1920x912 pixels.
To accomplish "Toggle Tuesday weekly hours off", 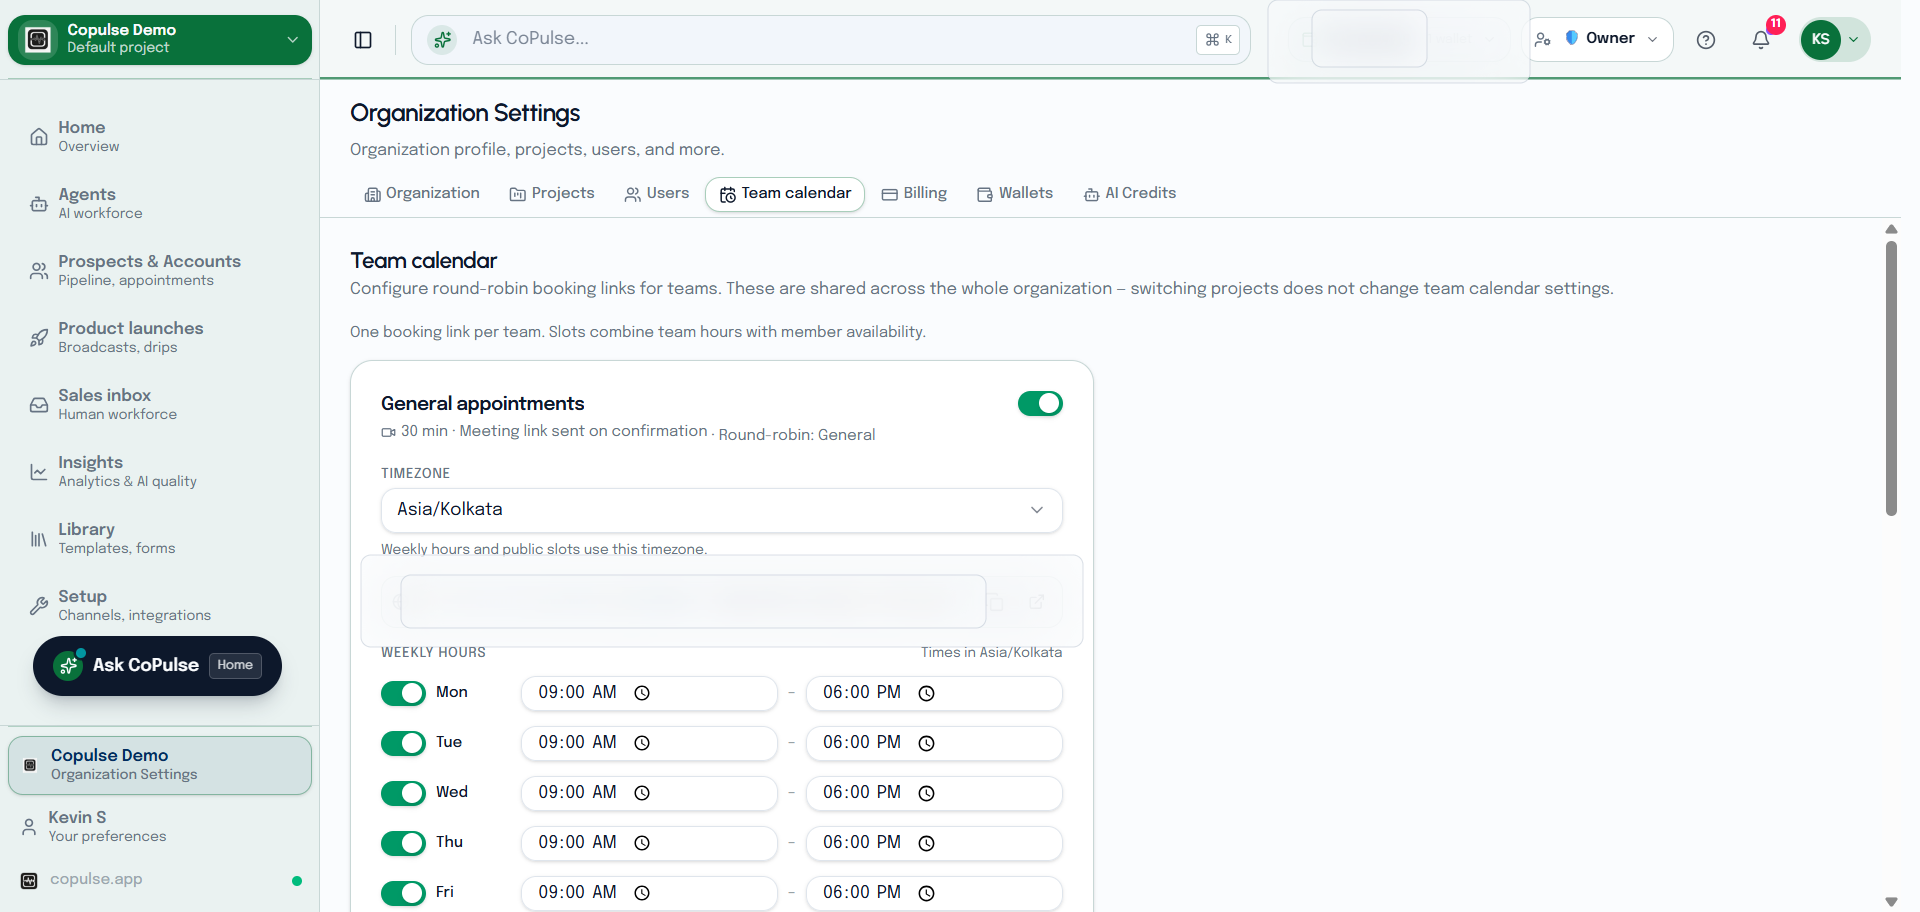I will point(403,743).
